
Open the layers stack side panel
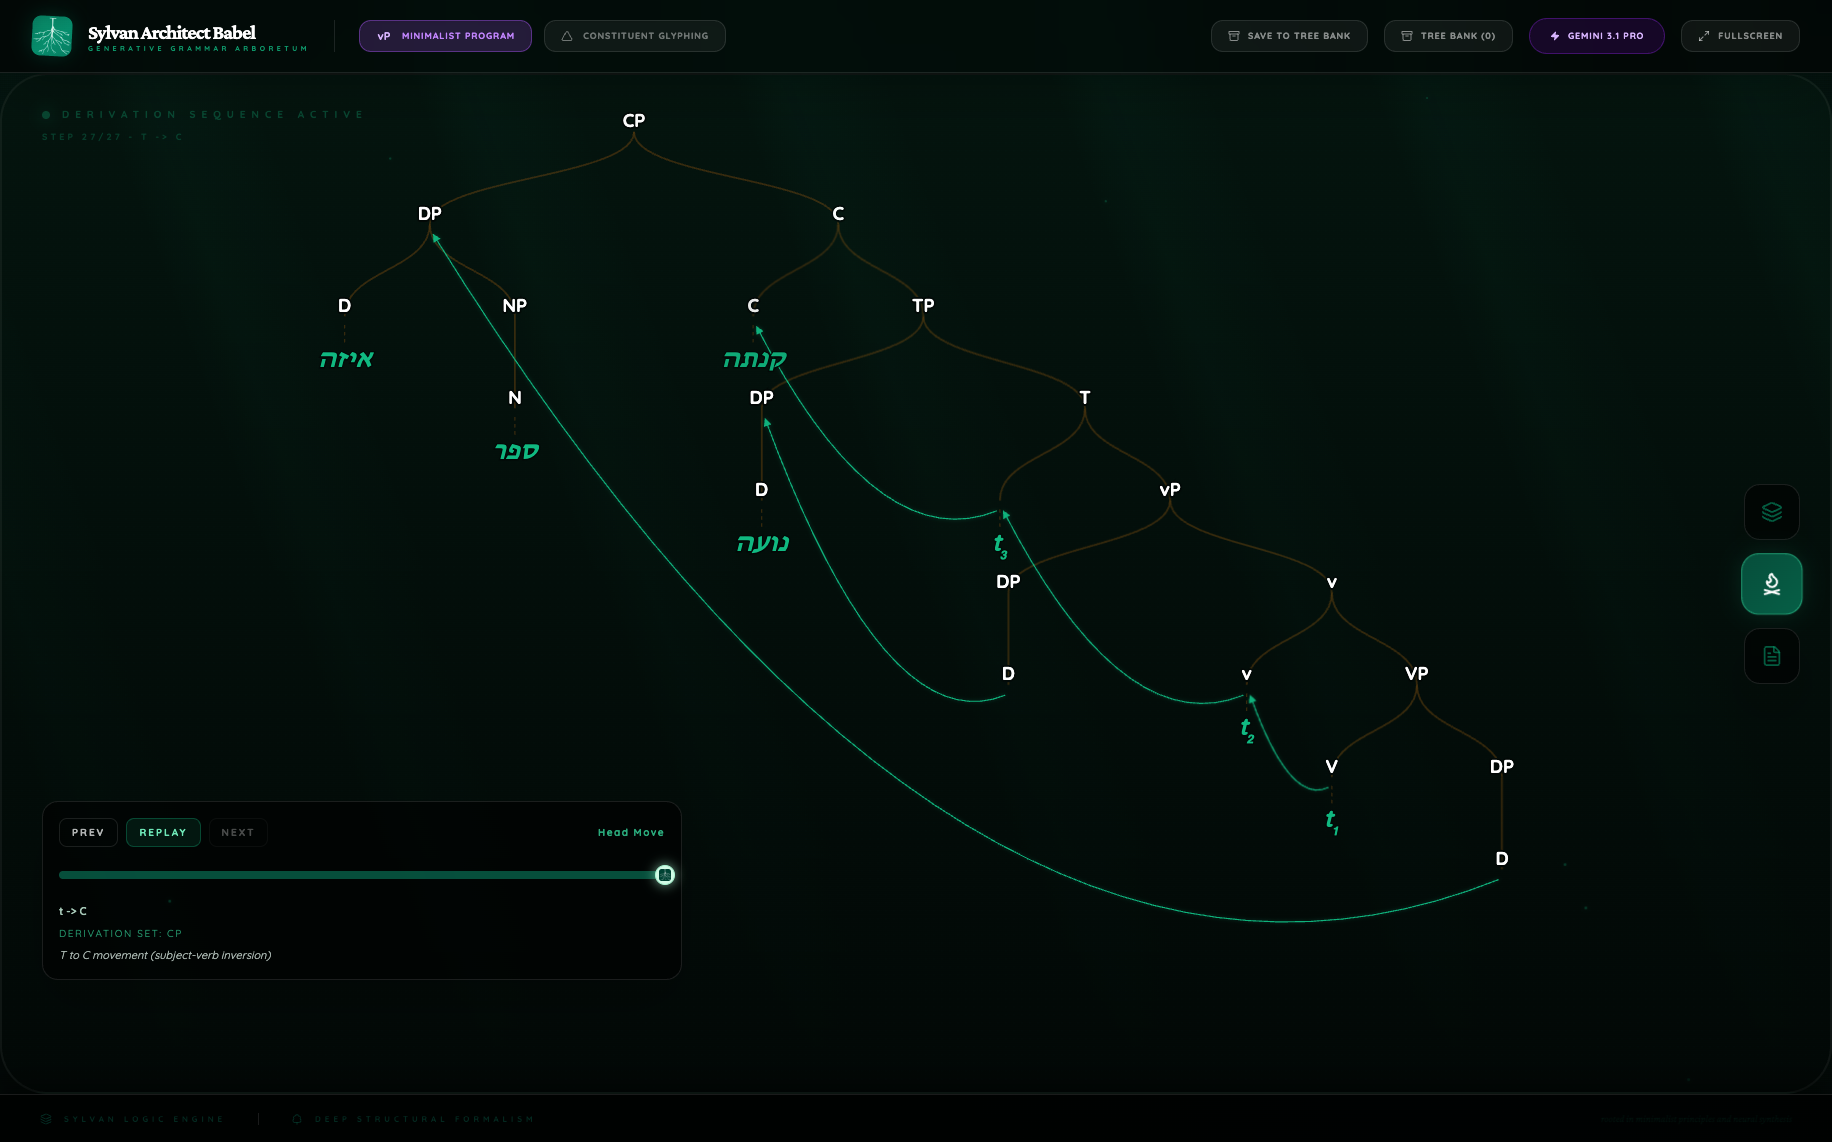point(1771,512)
